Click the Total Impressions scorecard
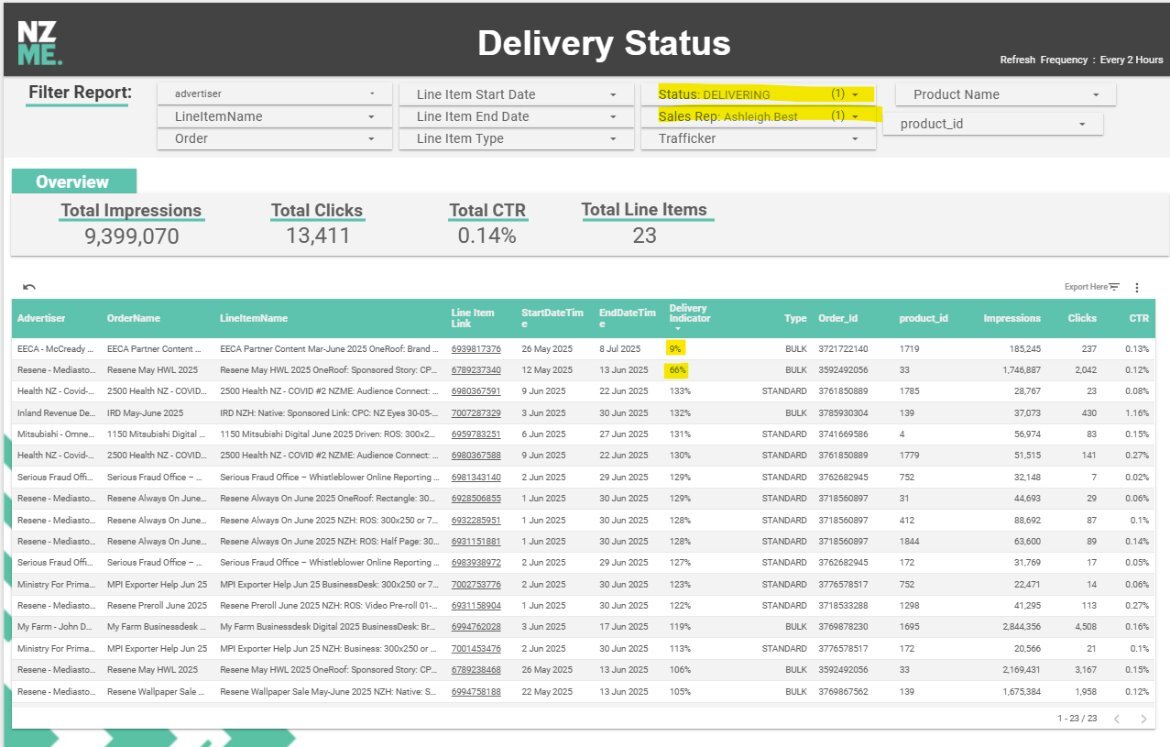The height and width of the screenshot is (747, 1170). (x=131, y=224)
